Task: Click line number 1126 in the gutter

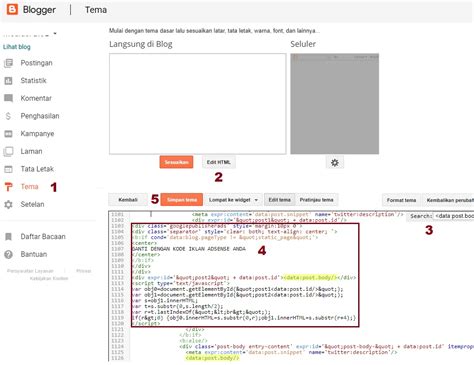Action: click(x=118, y=358)
